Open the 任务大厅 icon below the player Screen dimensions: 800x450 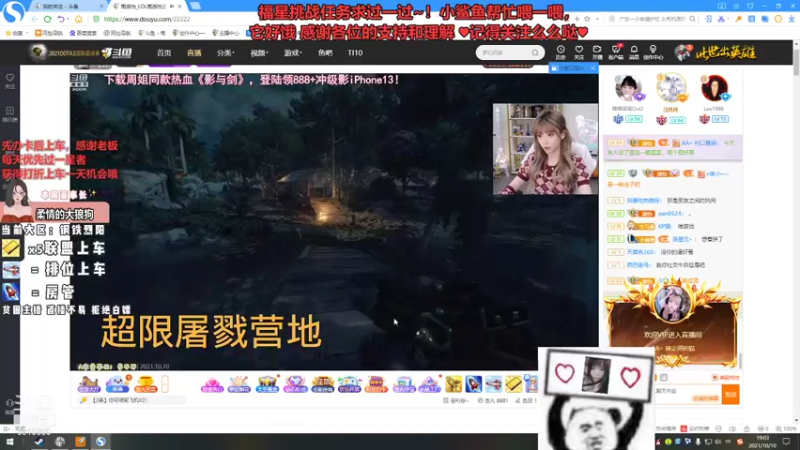point(89,384)
